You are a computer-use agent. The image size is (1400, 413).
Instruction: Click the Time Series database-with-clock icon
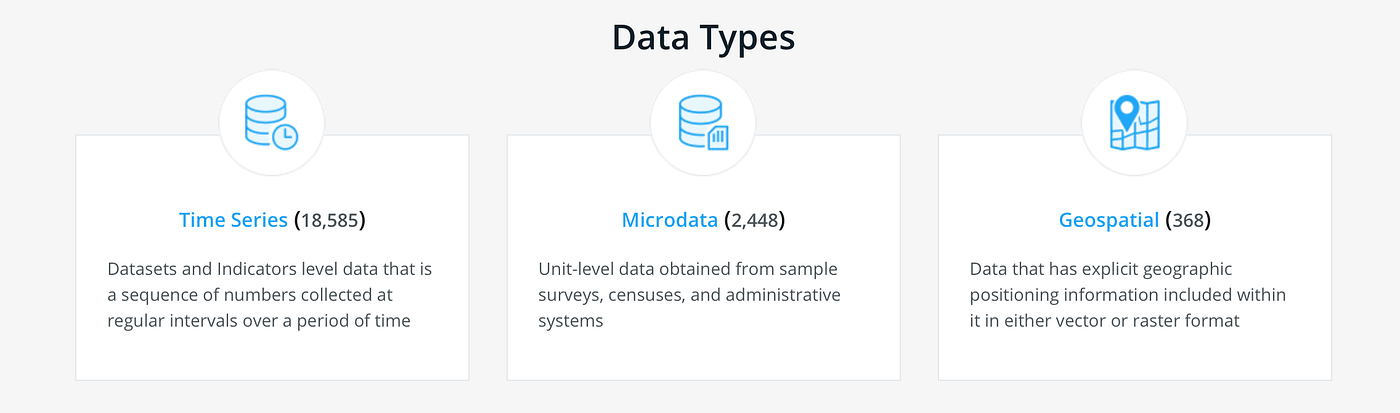pyautogui.click(x=271, y=124)
